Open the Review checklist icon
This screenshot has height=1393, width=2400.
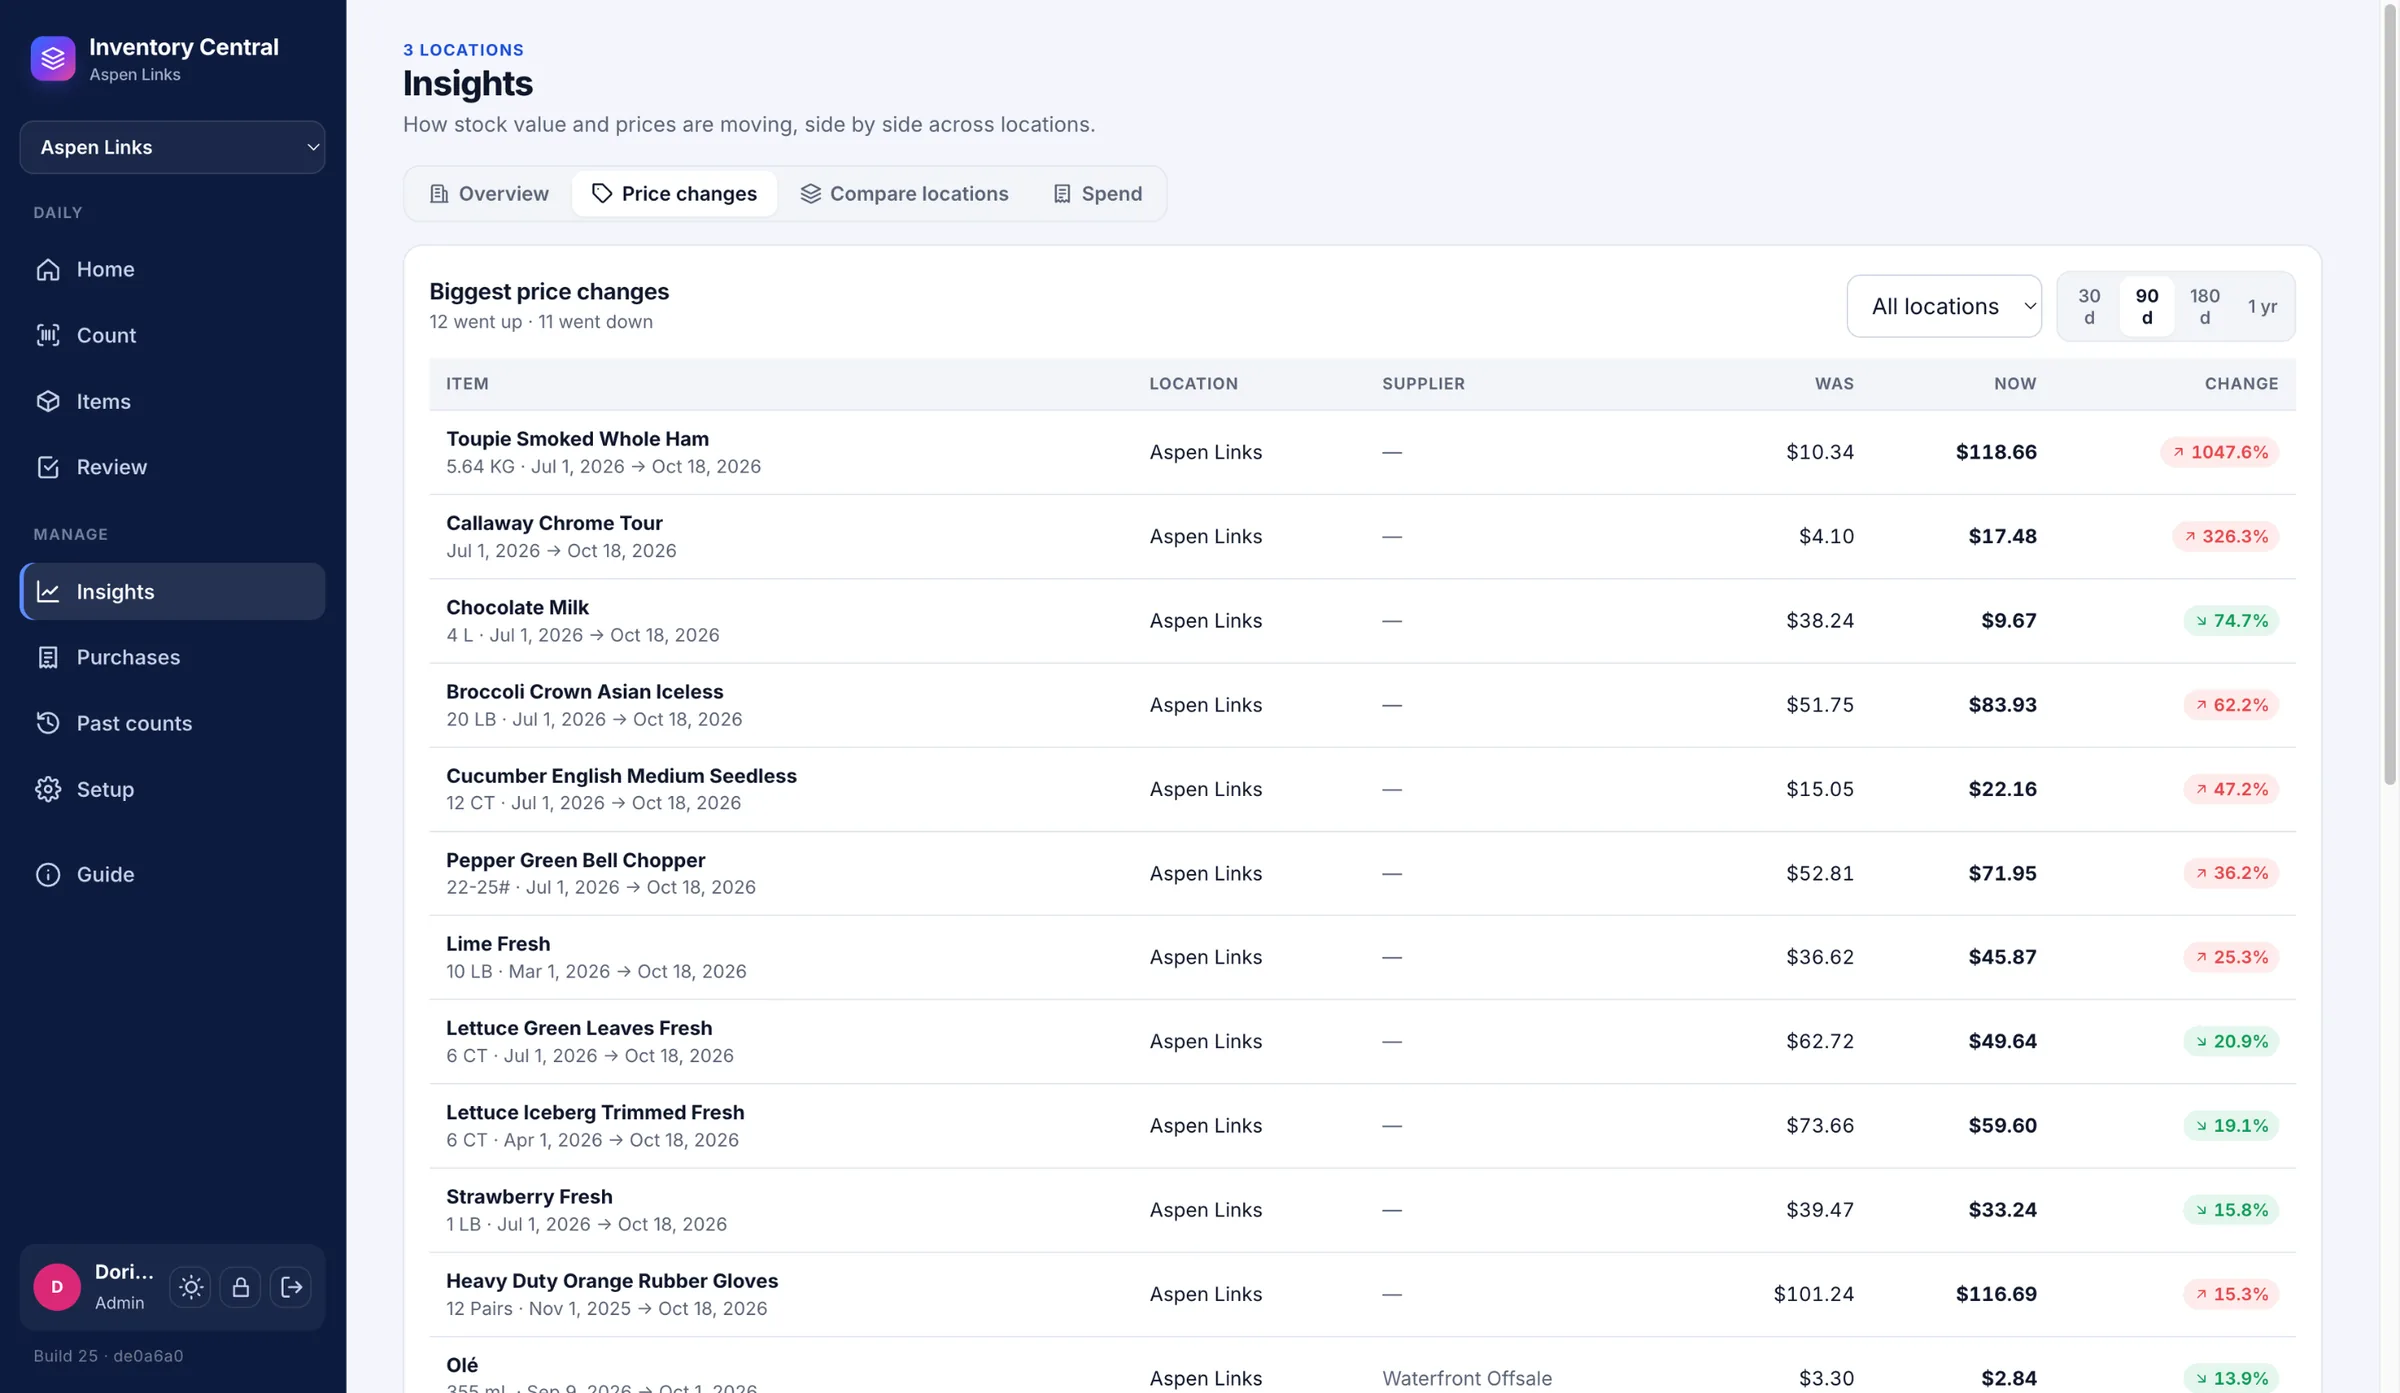tap(48, 467)
